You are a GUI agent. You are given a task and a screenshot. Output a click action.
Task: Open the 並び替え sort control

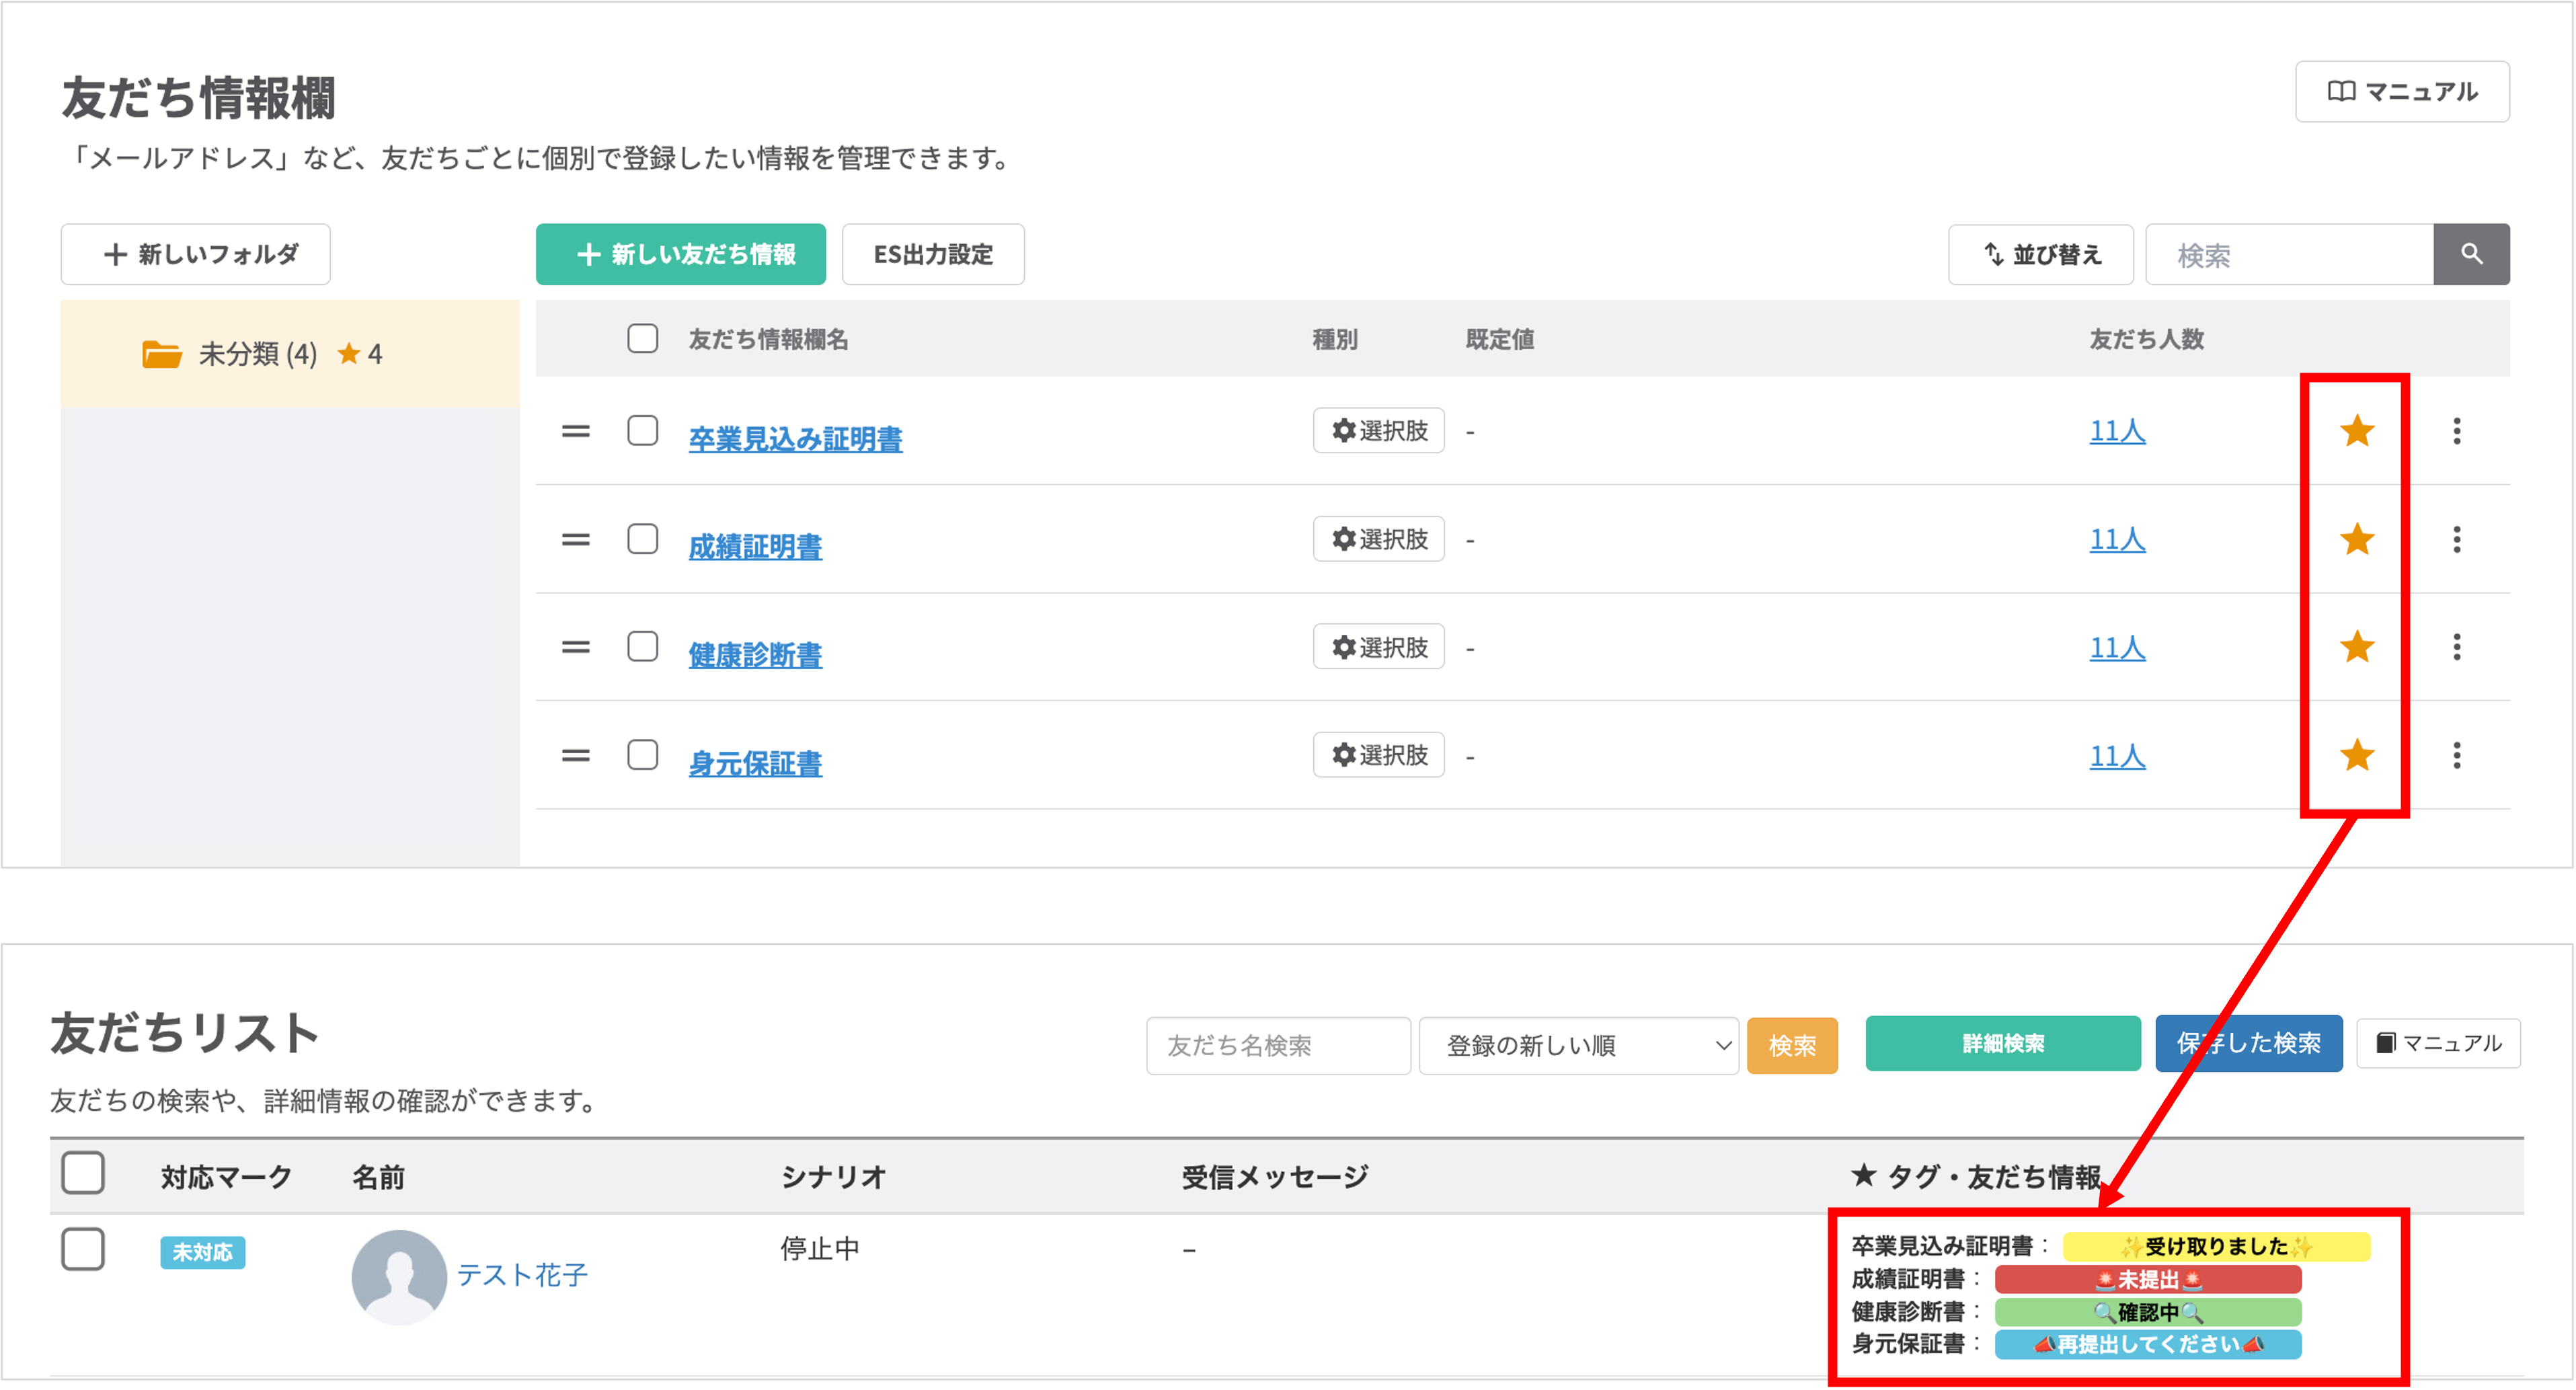(x=2040, y=254)
